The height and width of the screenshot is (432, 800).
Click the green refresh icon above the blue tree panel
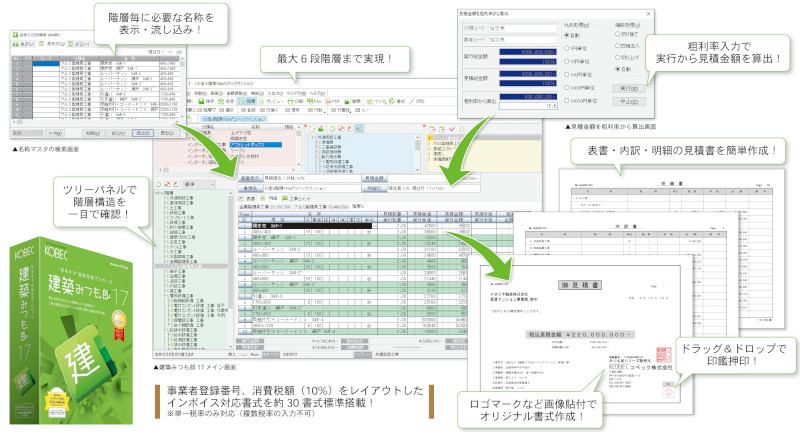[x=332, y=129]
